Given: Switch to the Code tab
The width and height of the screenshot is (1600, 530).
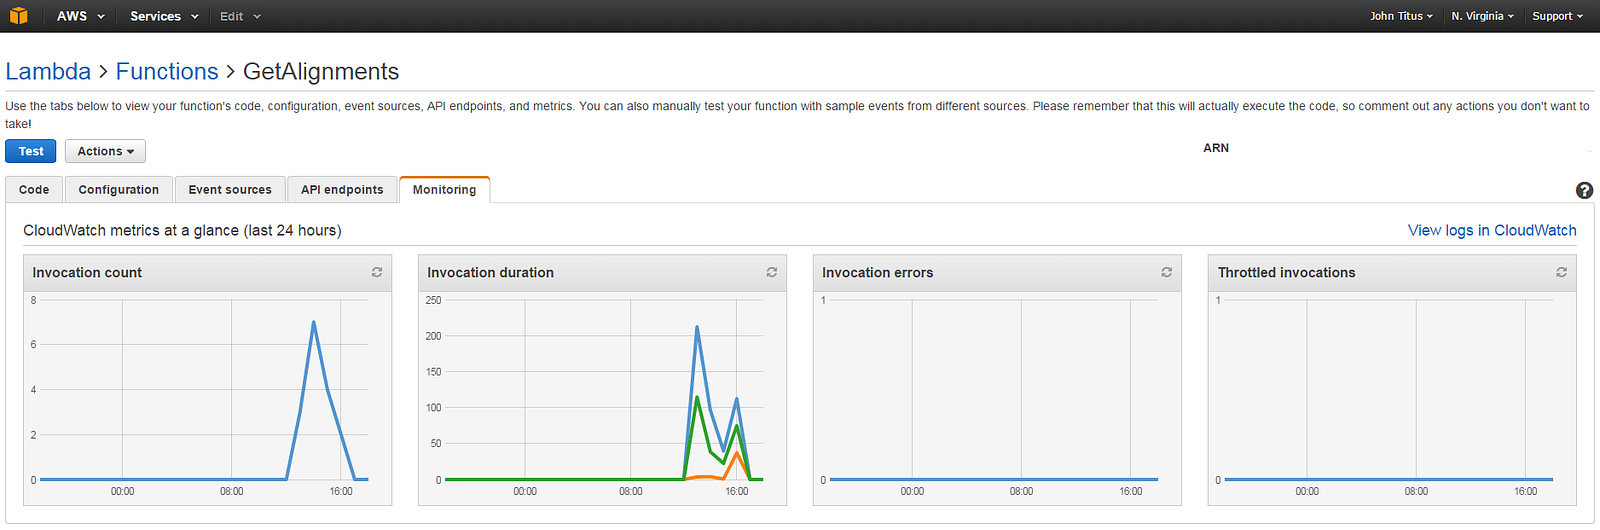Looking at the screenshot, I should click(x=34, y=189).
